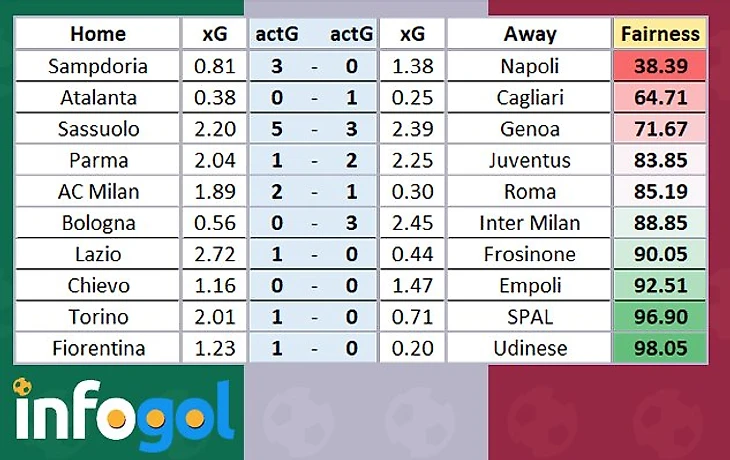Click the AC Milan team name

pos(98,191)
